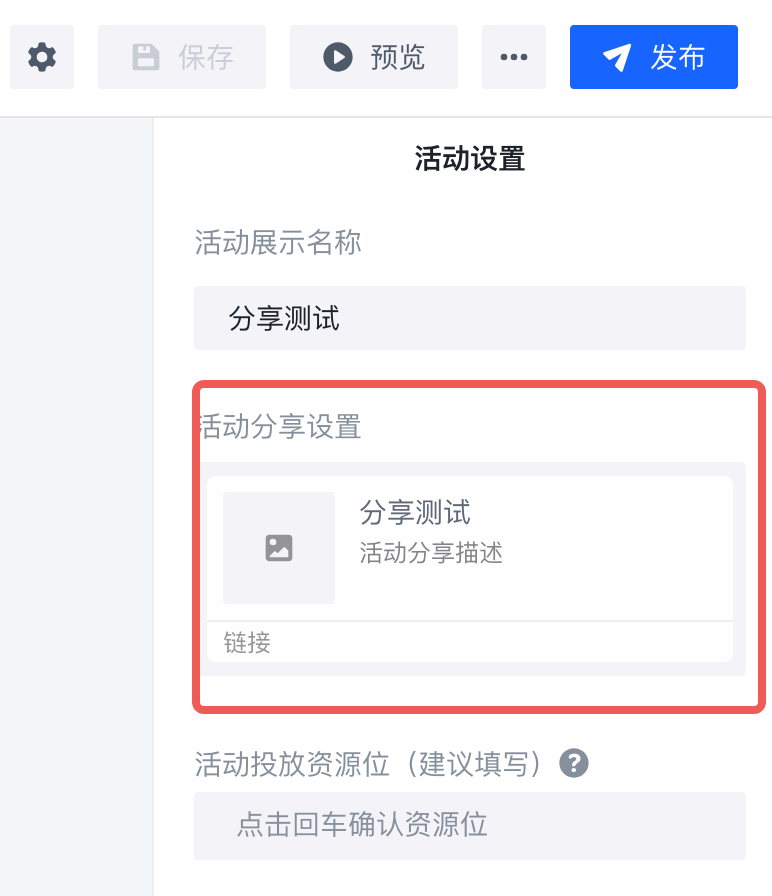Click the 活动分享描述 description text
Screen dimensions: 772x896
431,553
